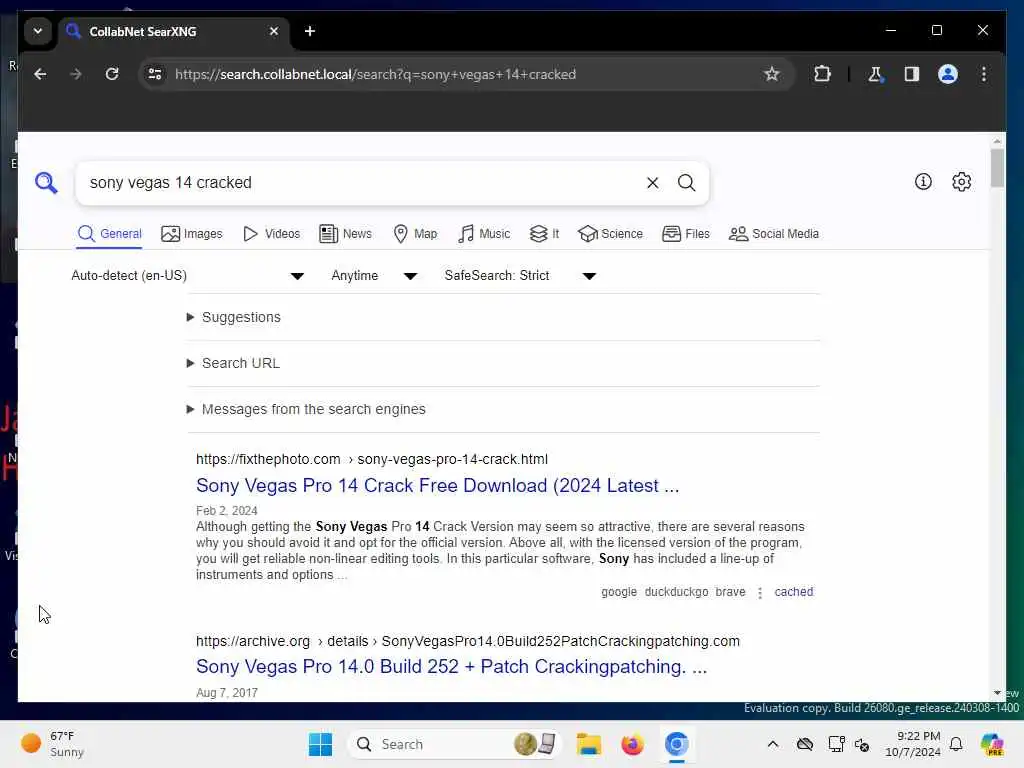Image resolution: width=1024 pixels, height=768 pixels.
Task: Open cached version of fixthephoto result
Action: click(x=793, y=592)
